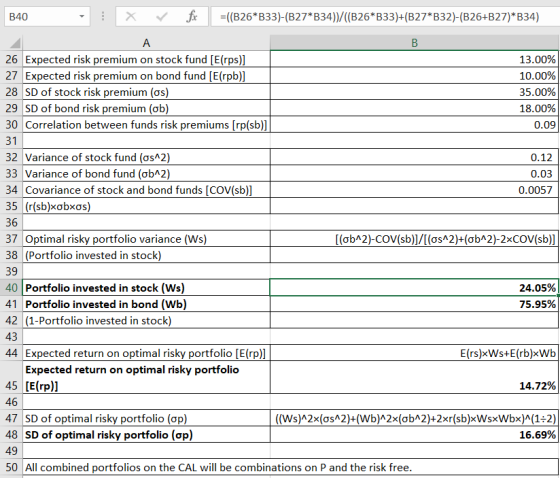Select row 26 header
This screenshot has height=478, width=560.
click(11, 59)
